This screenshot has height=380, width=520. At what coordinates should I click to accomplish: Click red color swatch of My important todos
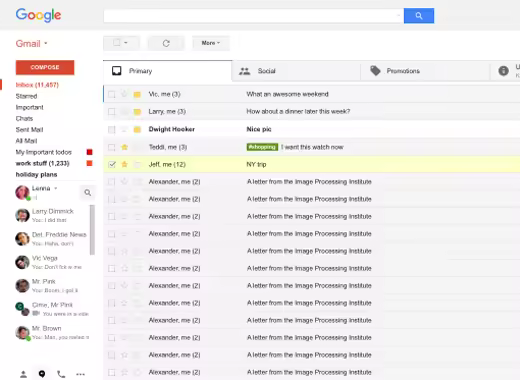click(89, 152)
